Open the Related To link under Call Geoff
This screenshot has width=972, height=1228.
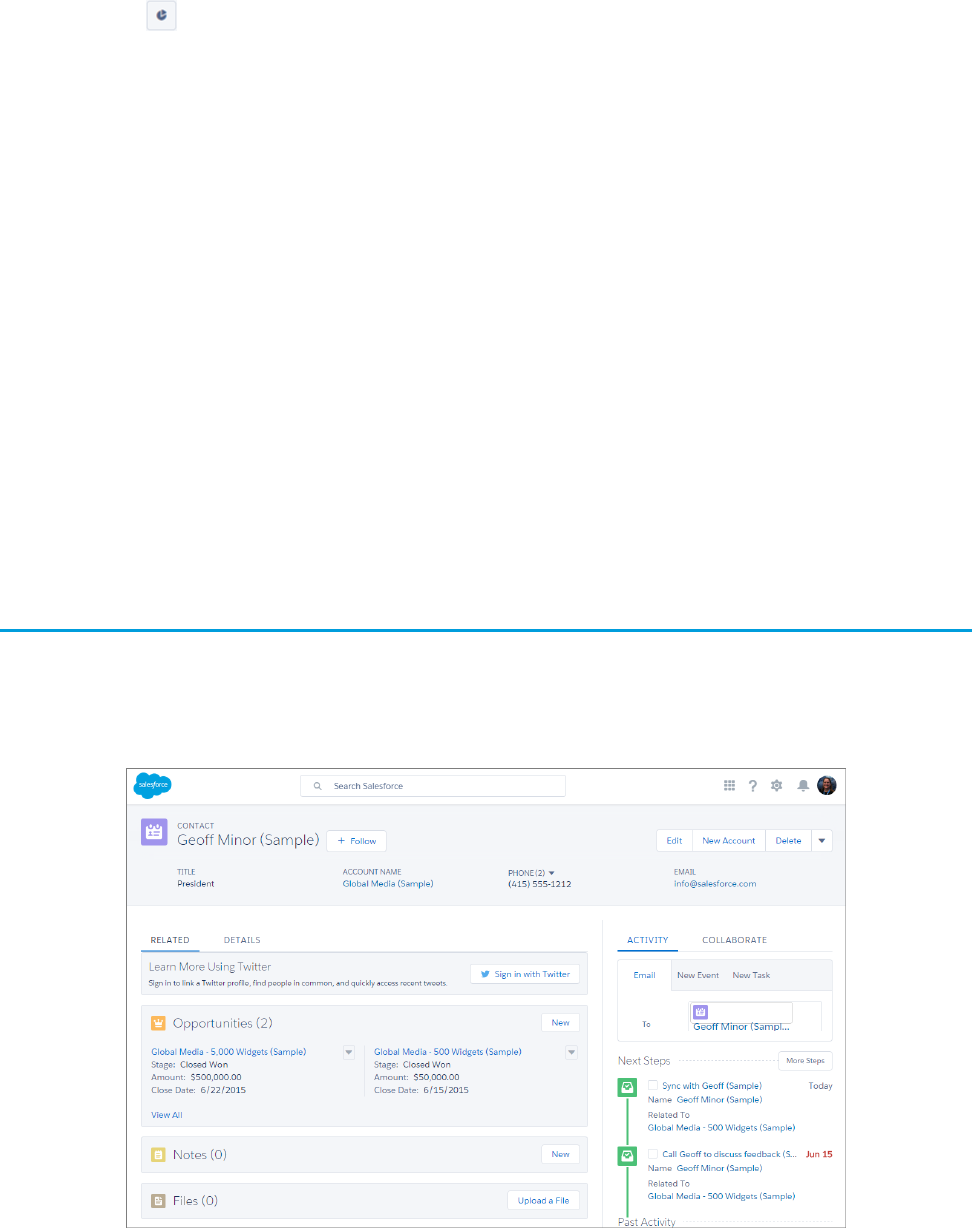(x=722, y=1196)
